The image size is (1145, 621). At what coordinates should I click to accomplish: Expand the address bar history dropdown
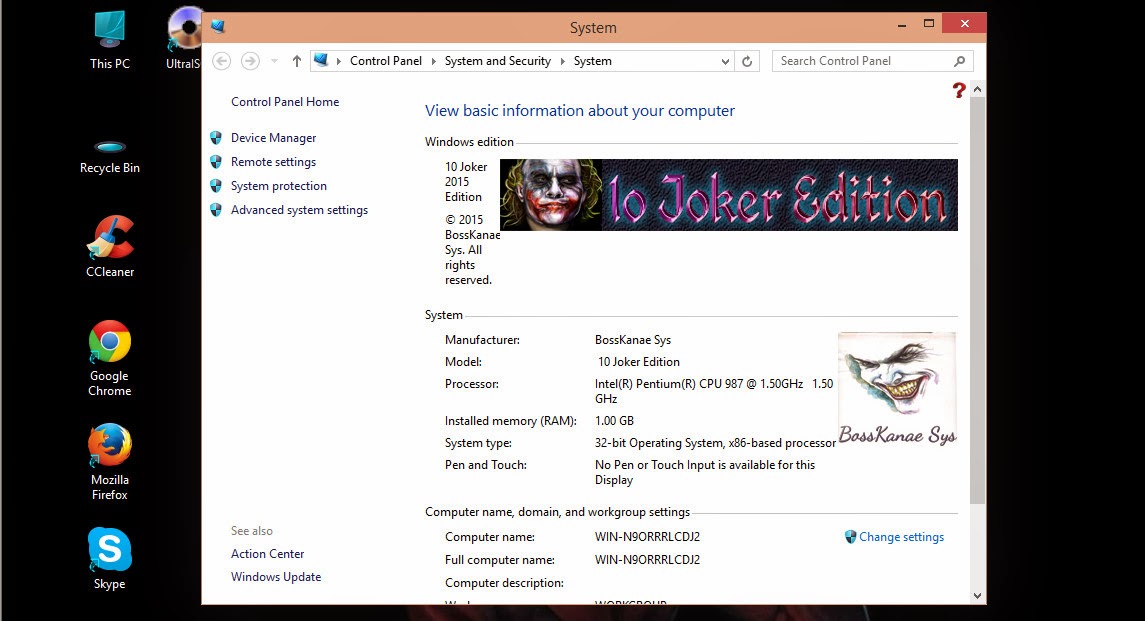click(725, 61)
